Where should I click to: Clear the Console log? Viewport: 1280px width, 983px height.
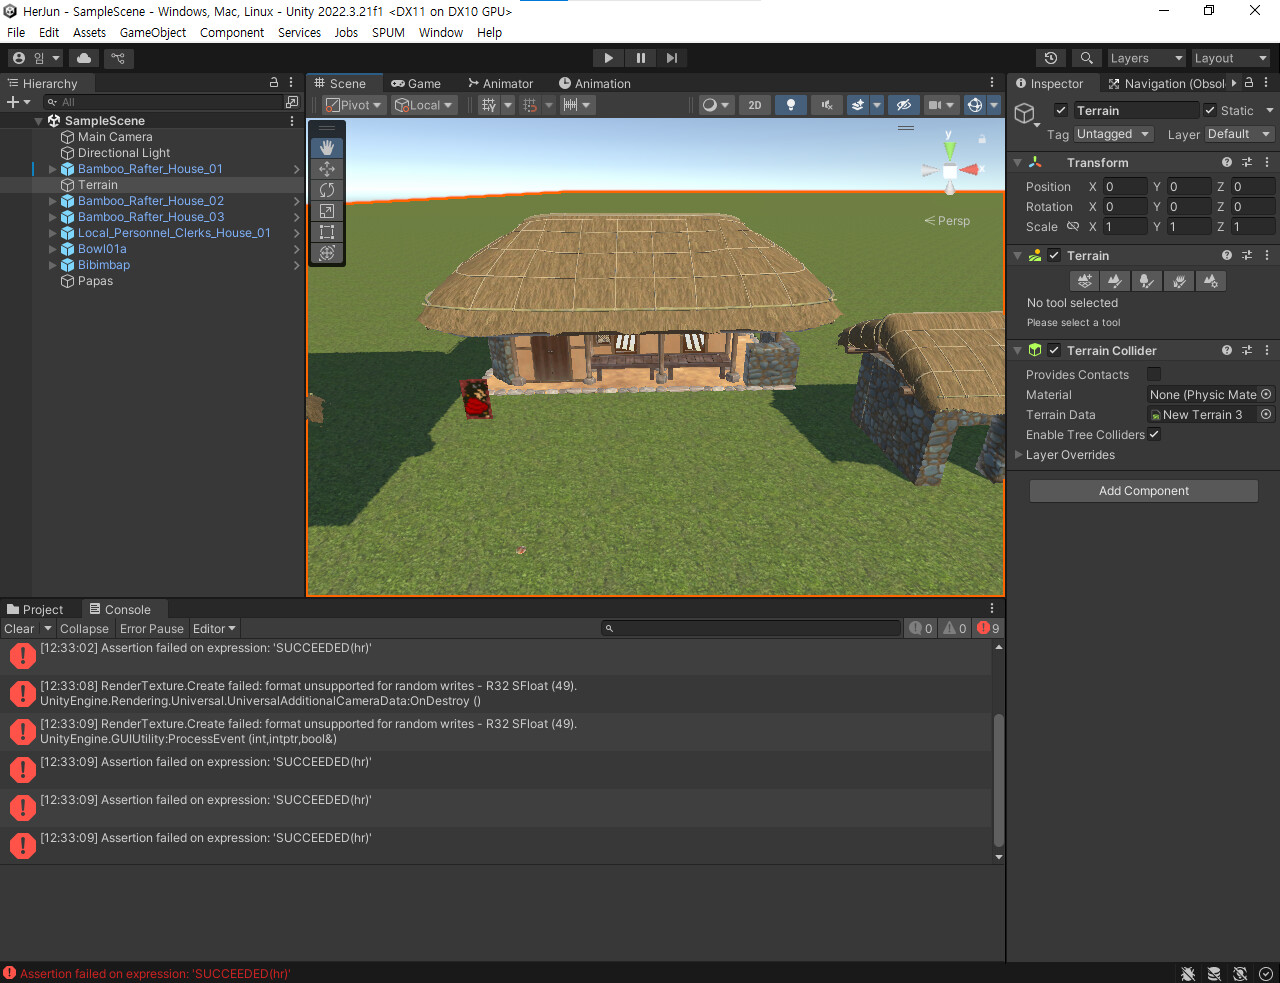[19, 629]
